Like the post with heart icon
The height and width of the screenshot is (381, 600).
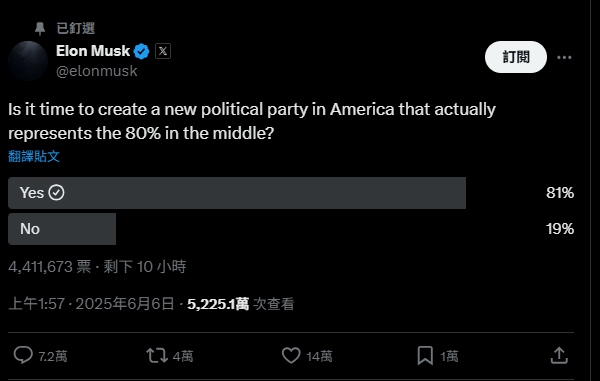click(291, 355)
